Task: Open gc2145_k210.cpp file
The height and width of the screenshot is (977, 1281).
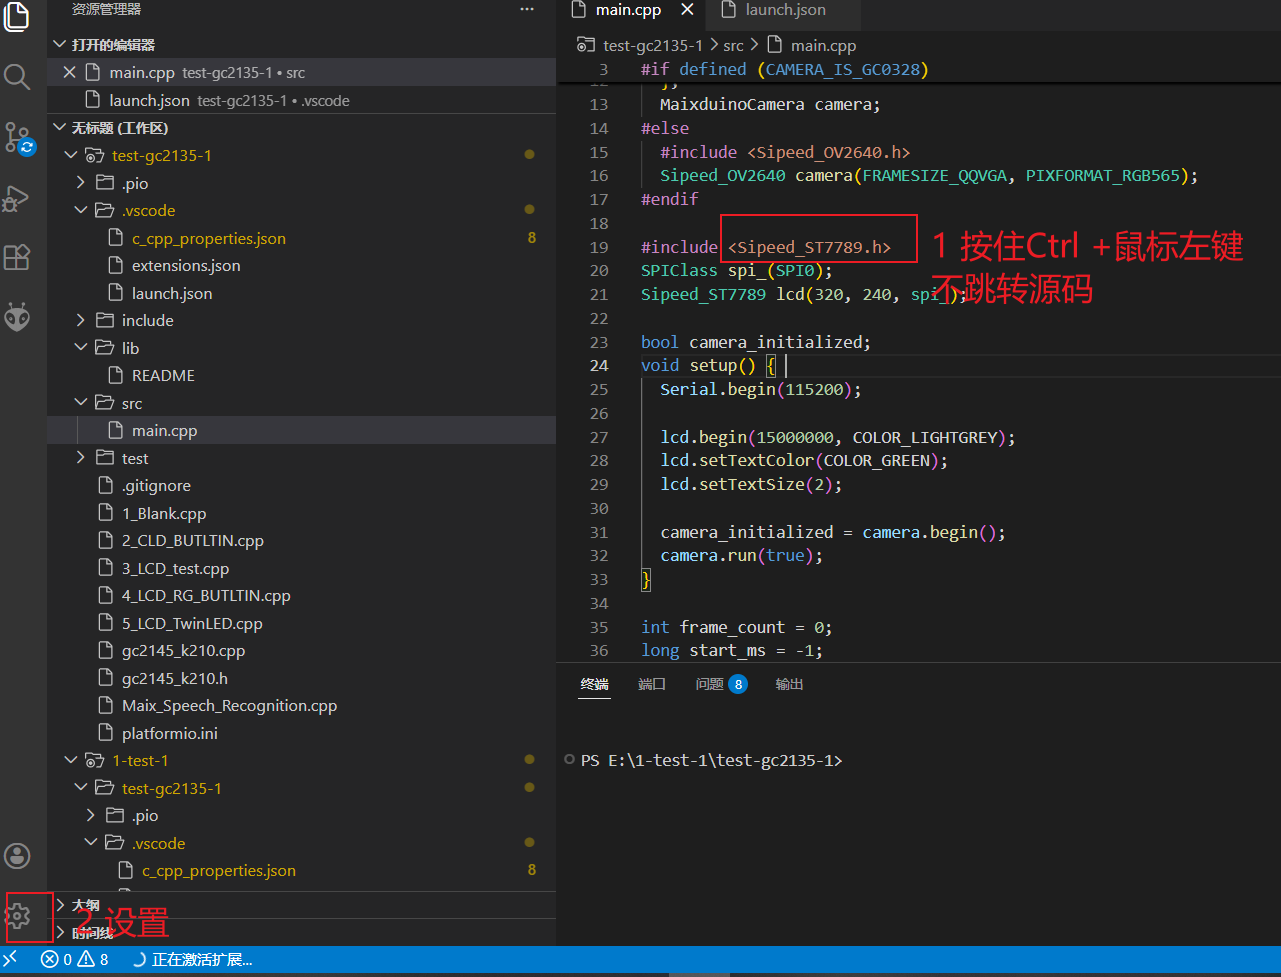Action: (301, 651)
